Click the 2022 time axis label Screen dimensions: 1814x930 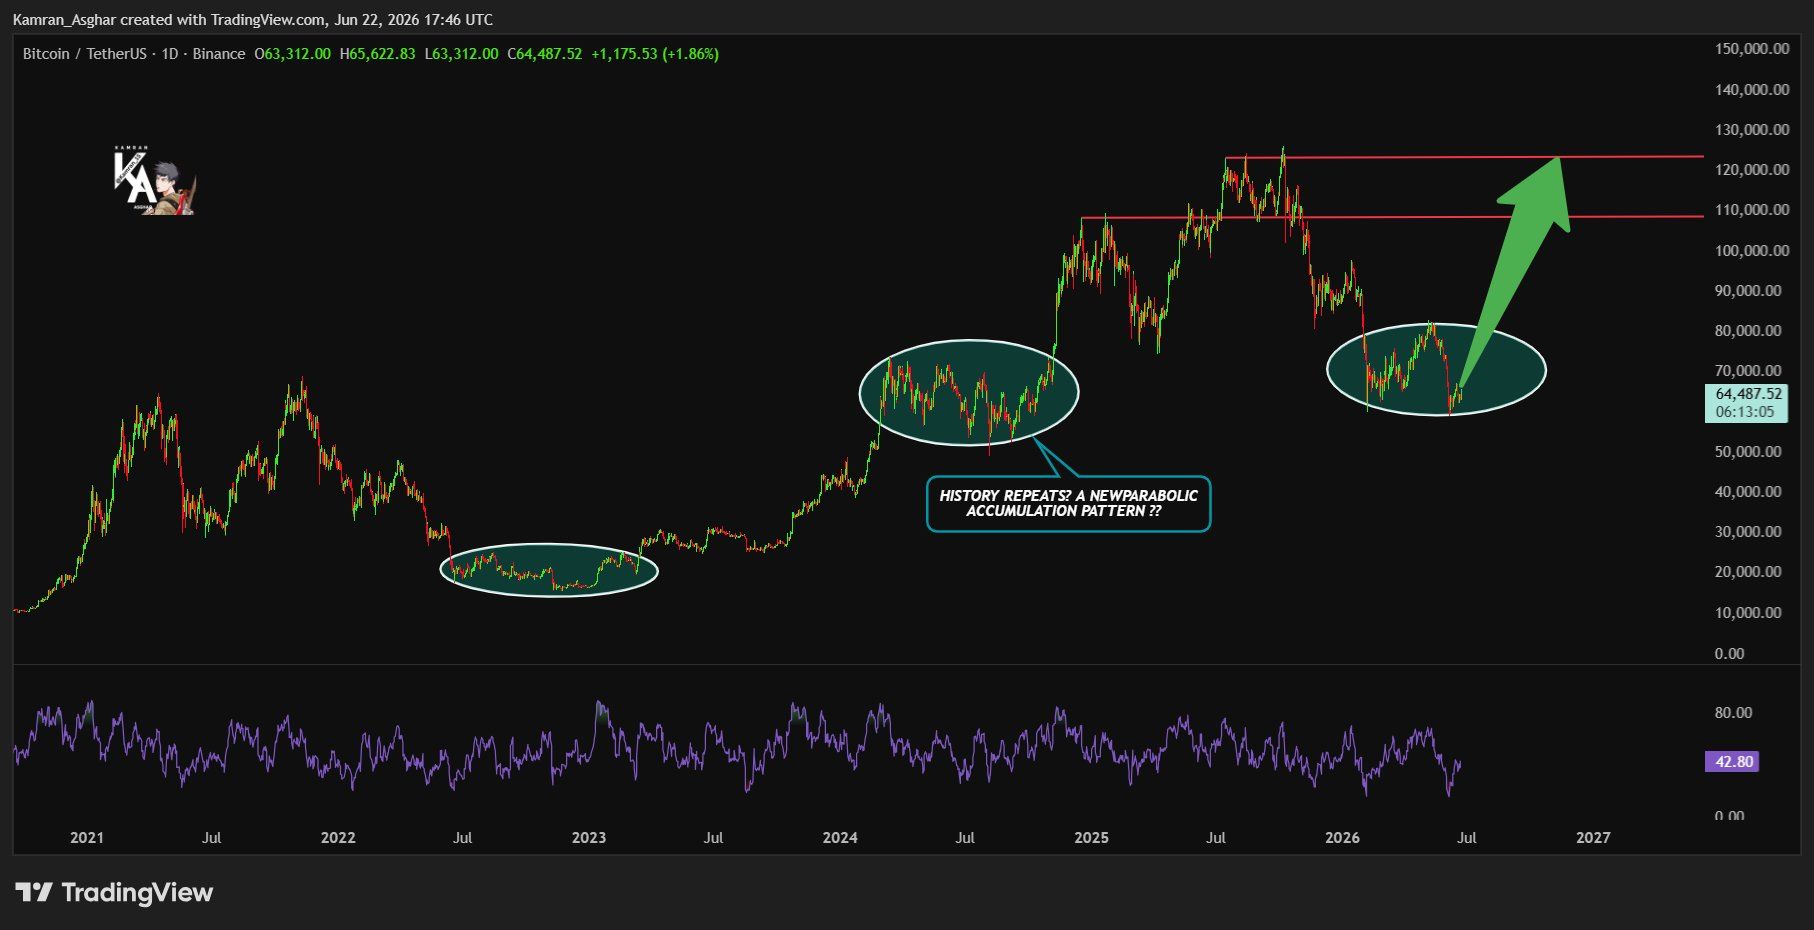pos(338,838)
